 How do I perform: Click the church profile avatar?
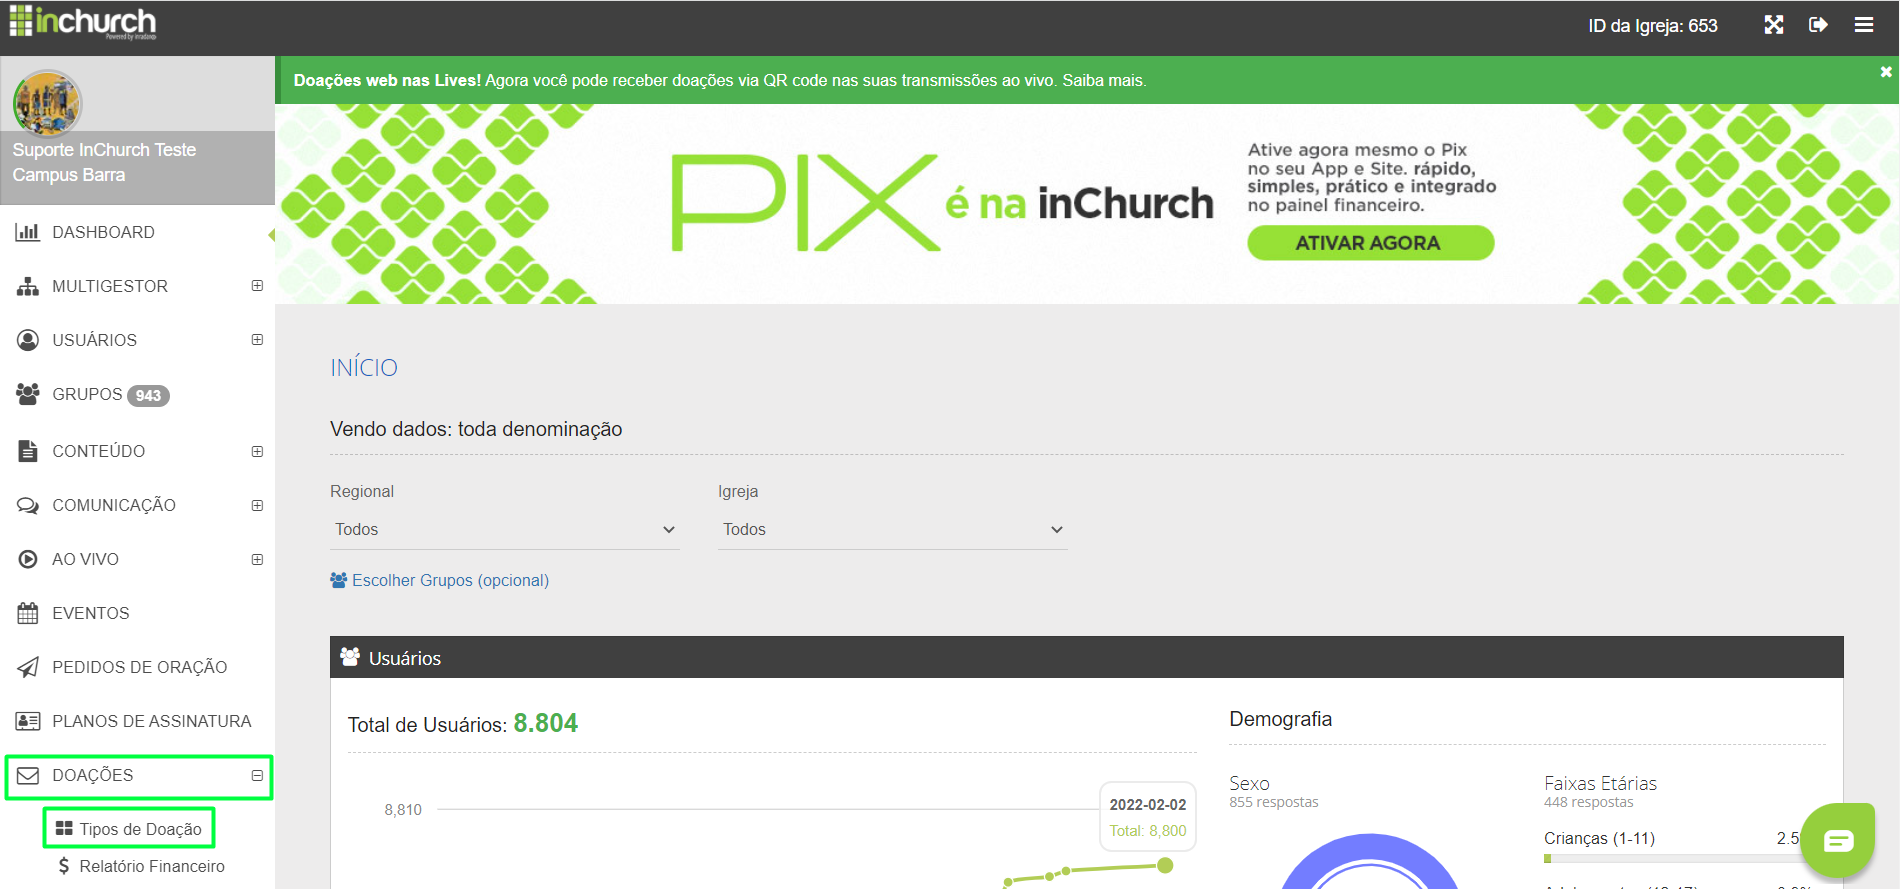tap(46, 103)
